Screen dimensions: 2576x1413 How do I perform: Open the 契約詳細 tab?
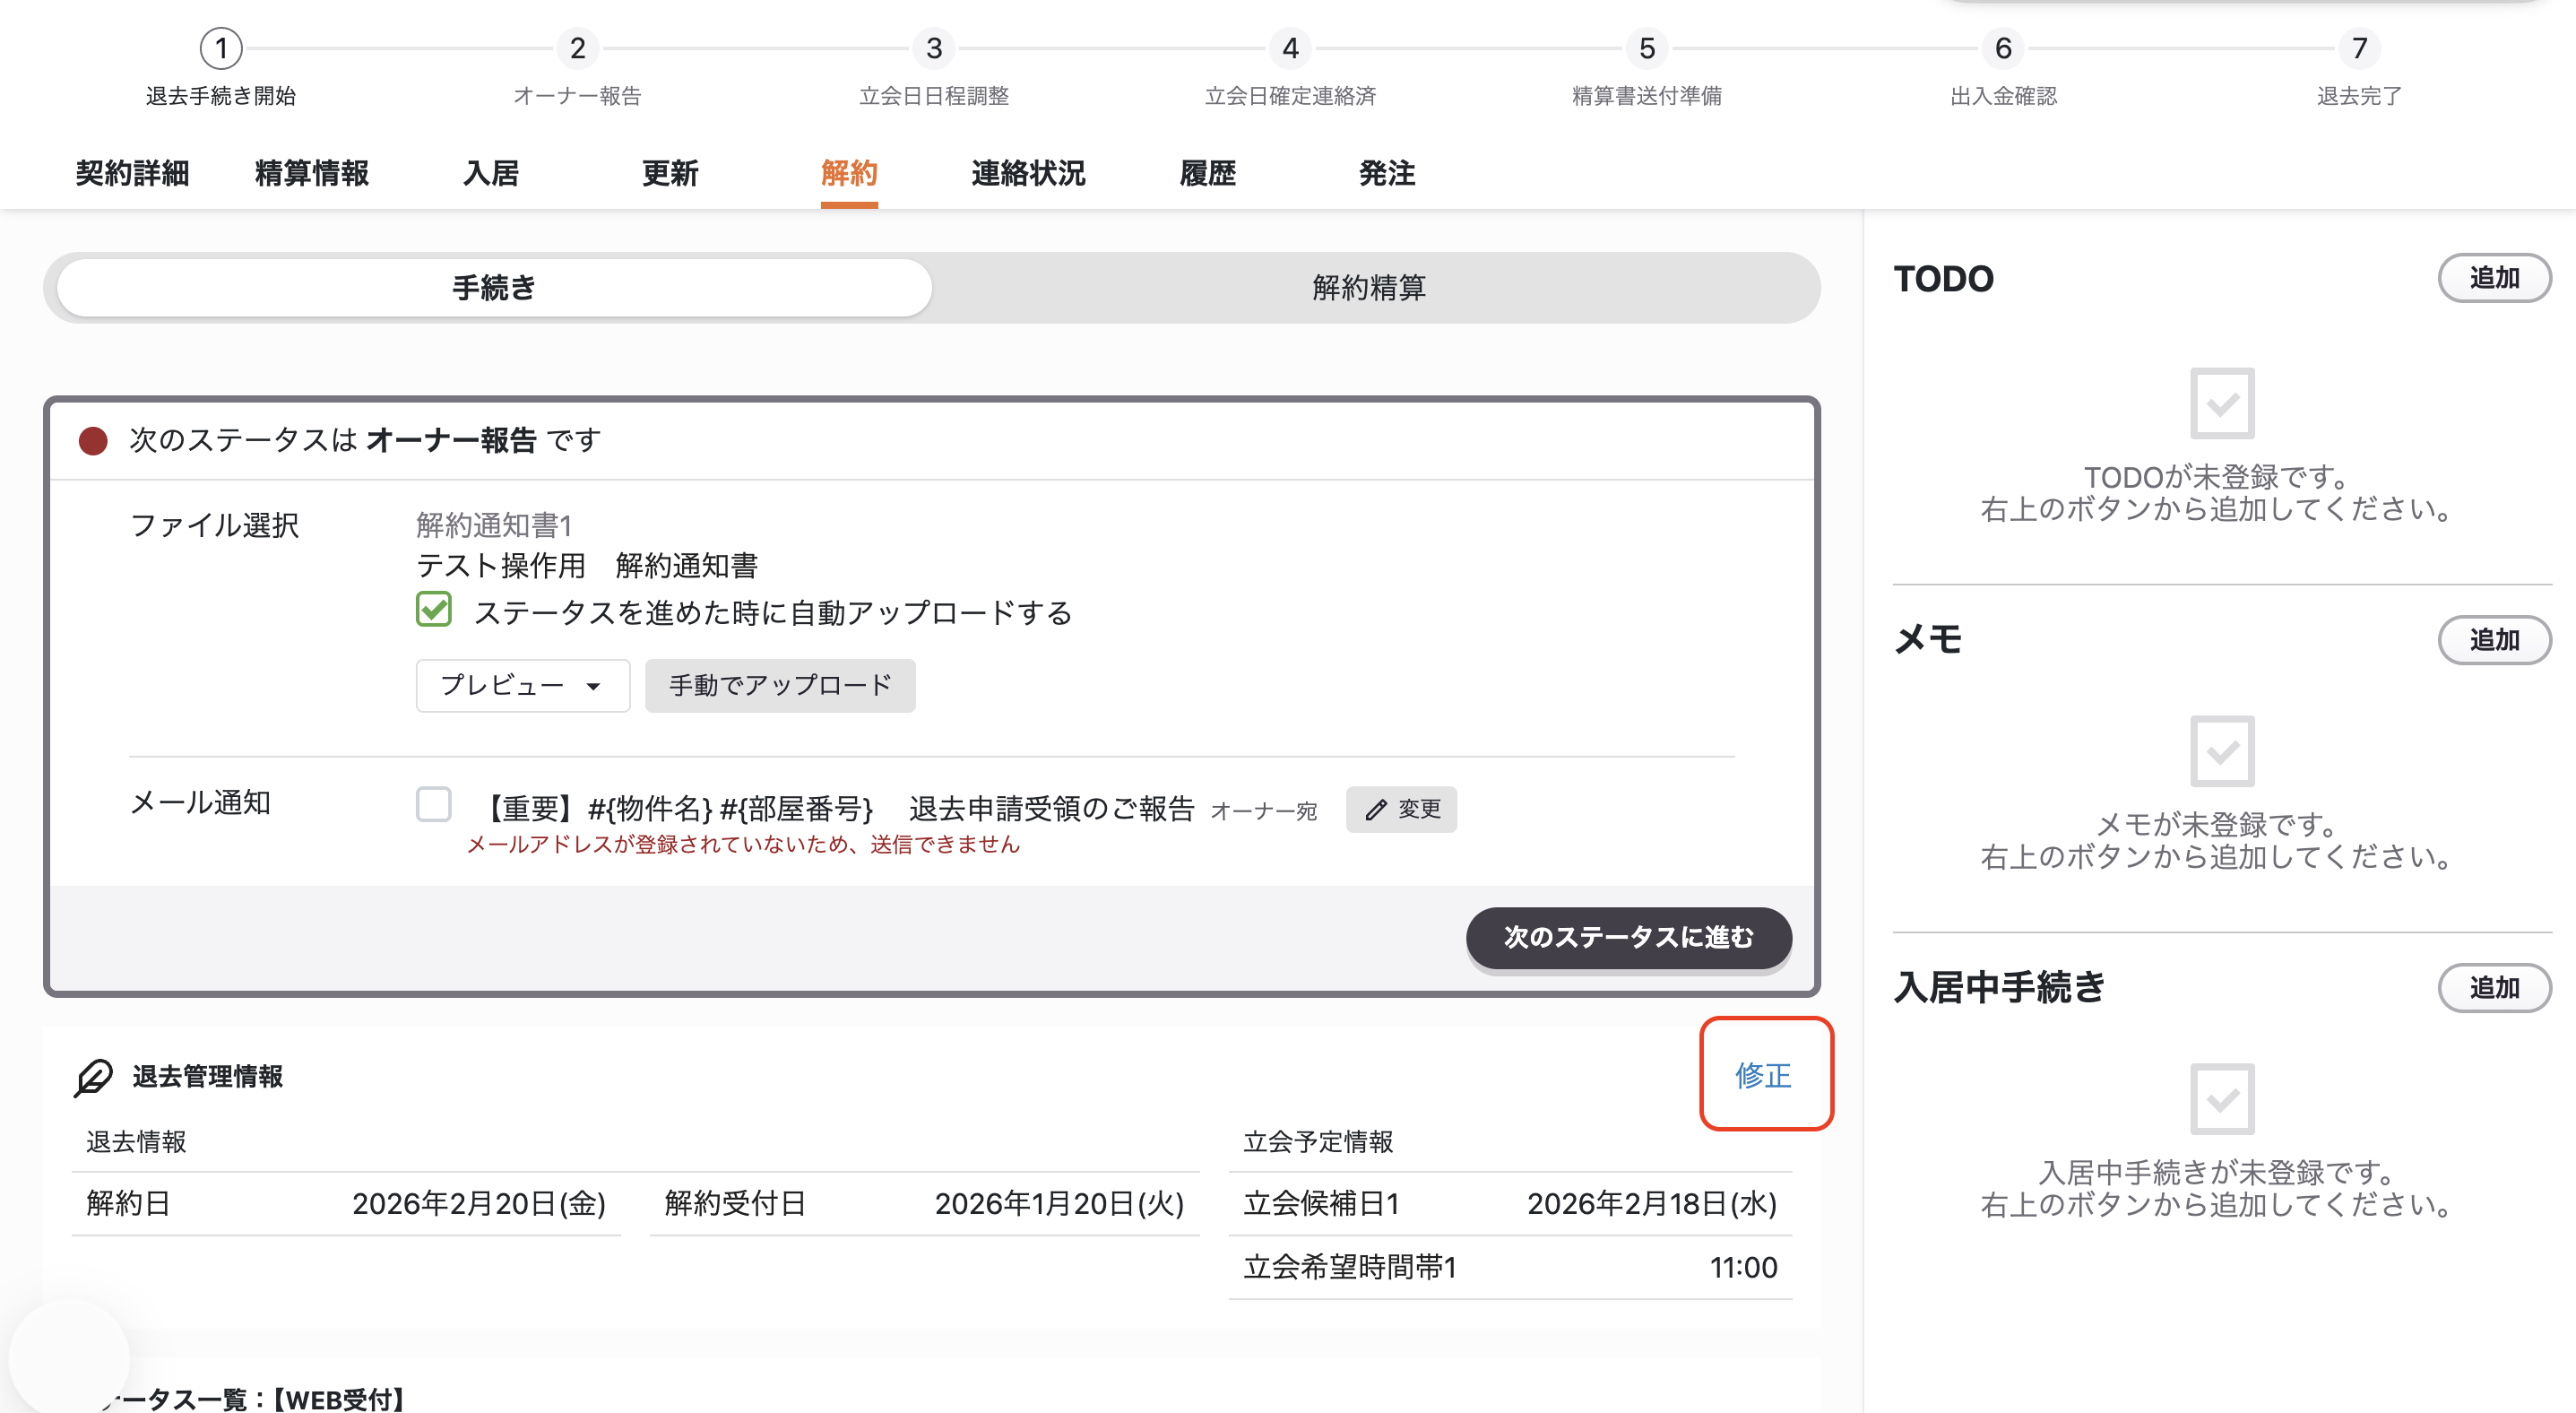132,173
